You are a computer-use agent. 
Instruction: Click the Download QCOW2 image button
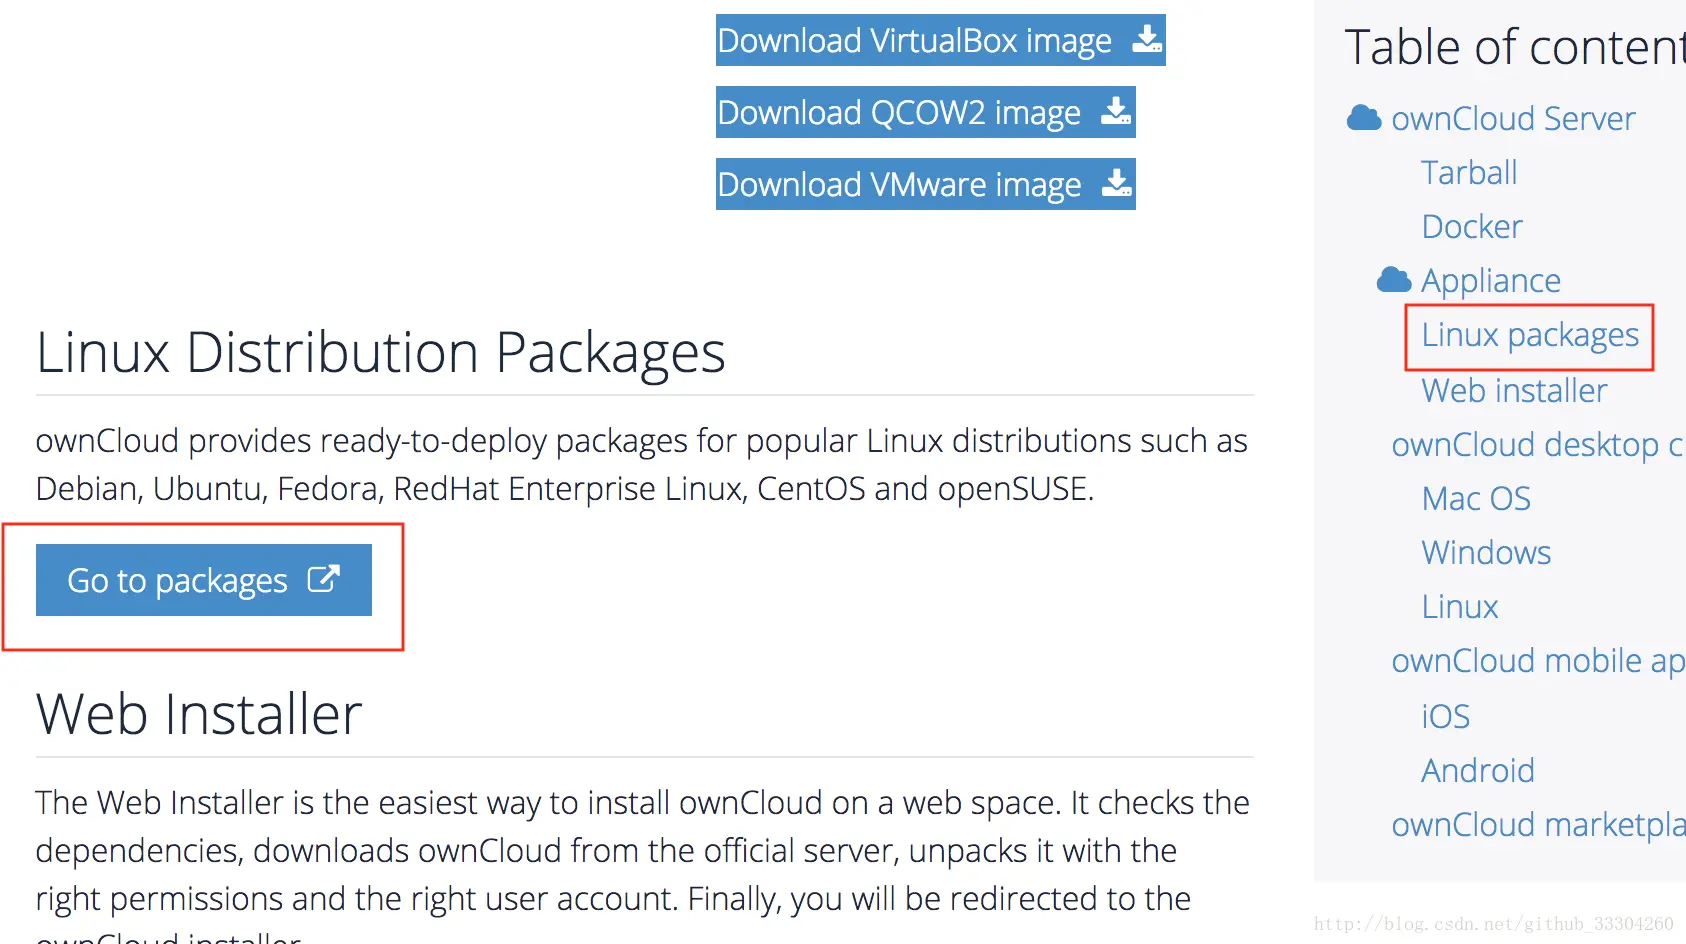point(925,112)
